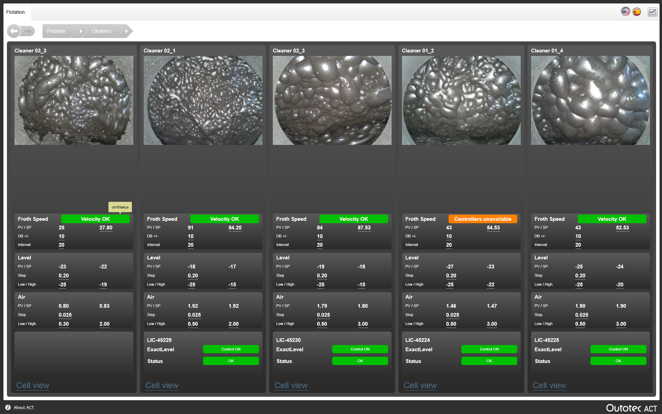Edit froth speed setpoint 27.80 in Cleaner 03_3
662x414 pixels.
pyautogui.click(x=106, y=228)
